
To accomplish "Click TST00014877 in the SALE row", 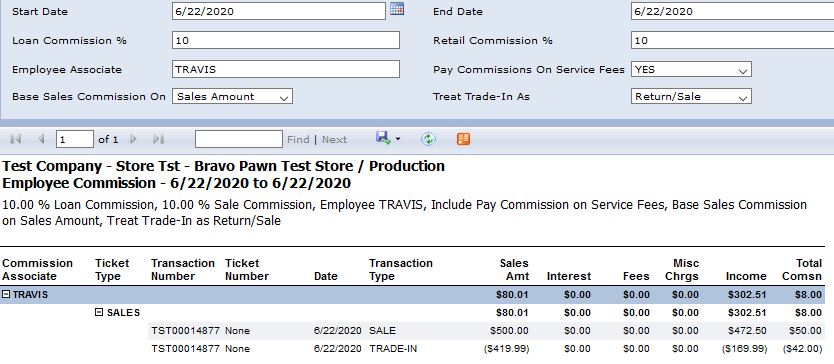I will pyautogui.click(x=186, y=331).
